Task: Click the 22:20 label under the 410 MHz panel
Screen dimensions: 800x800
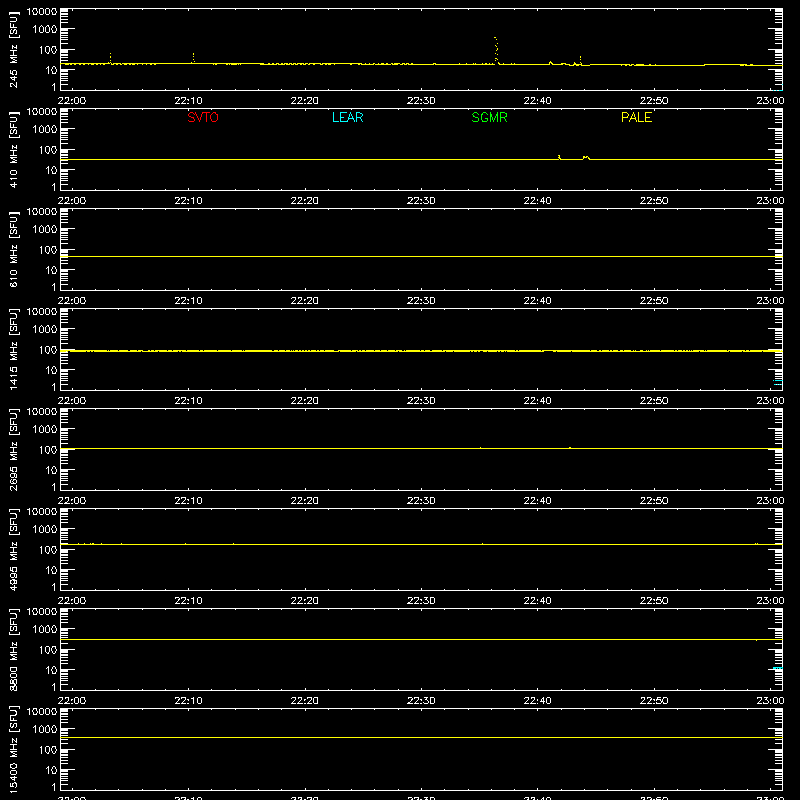Action: coord(305,201)
